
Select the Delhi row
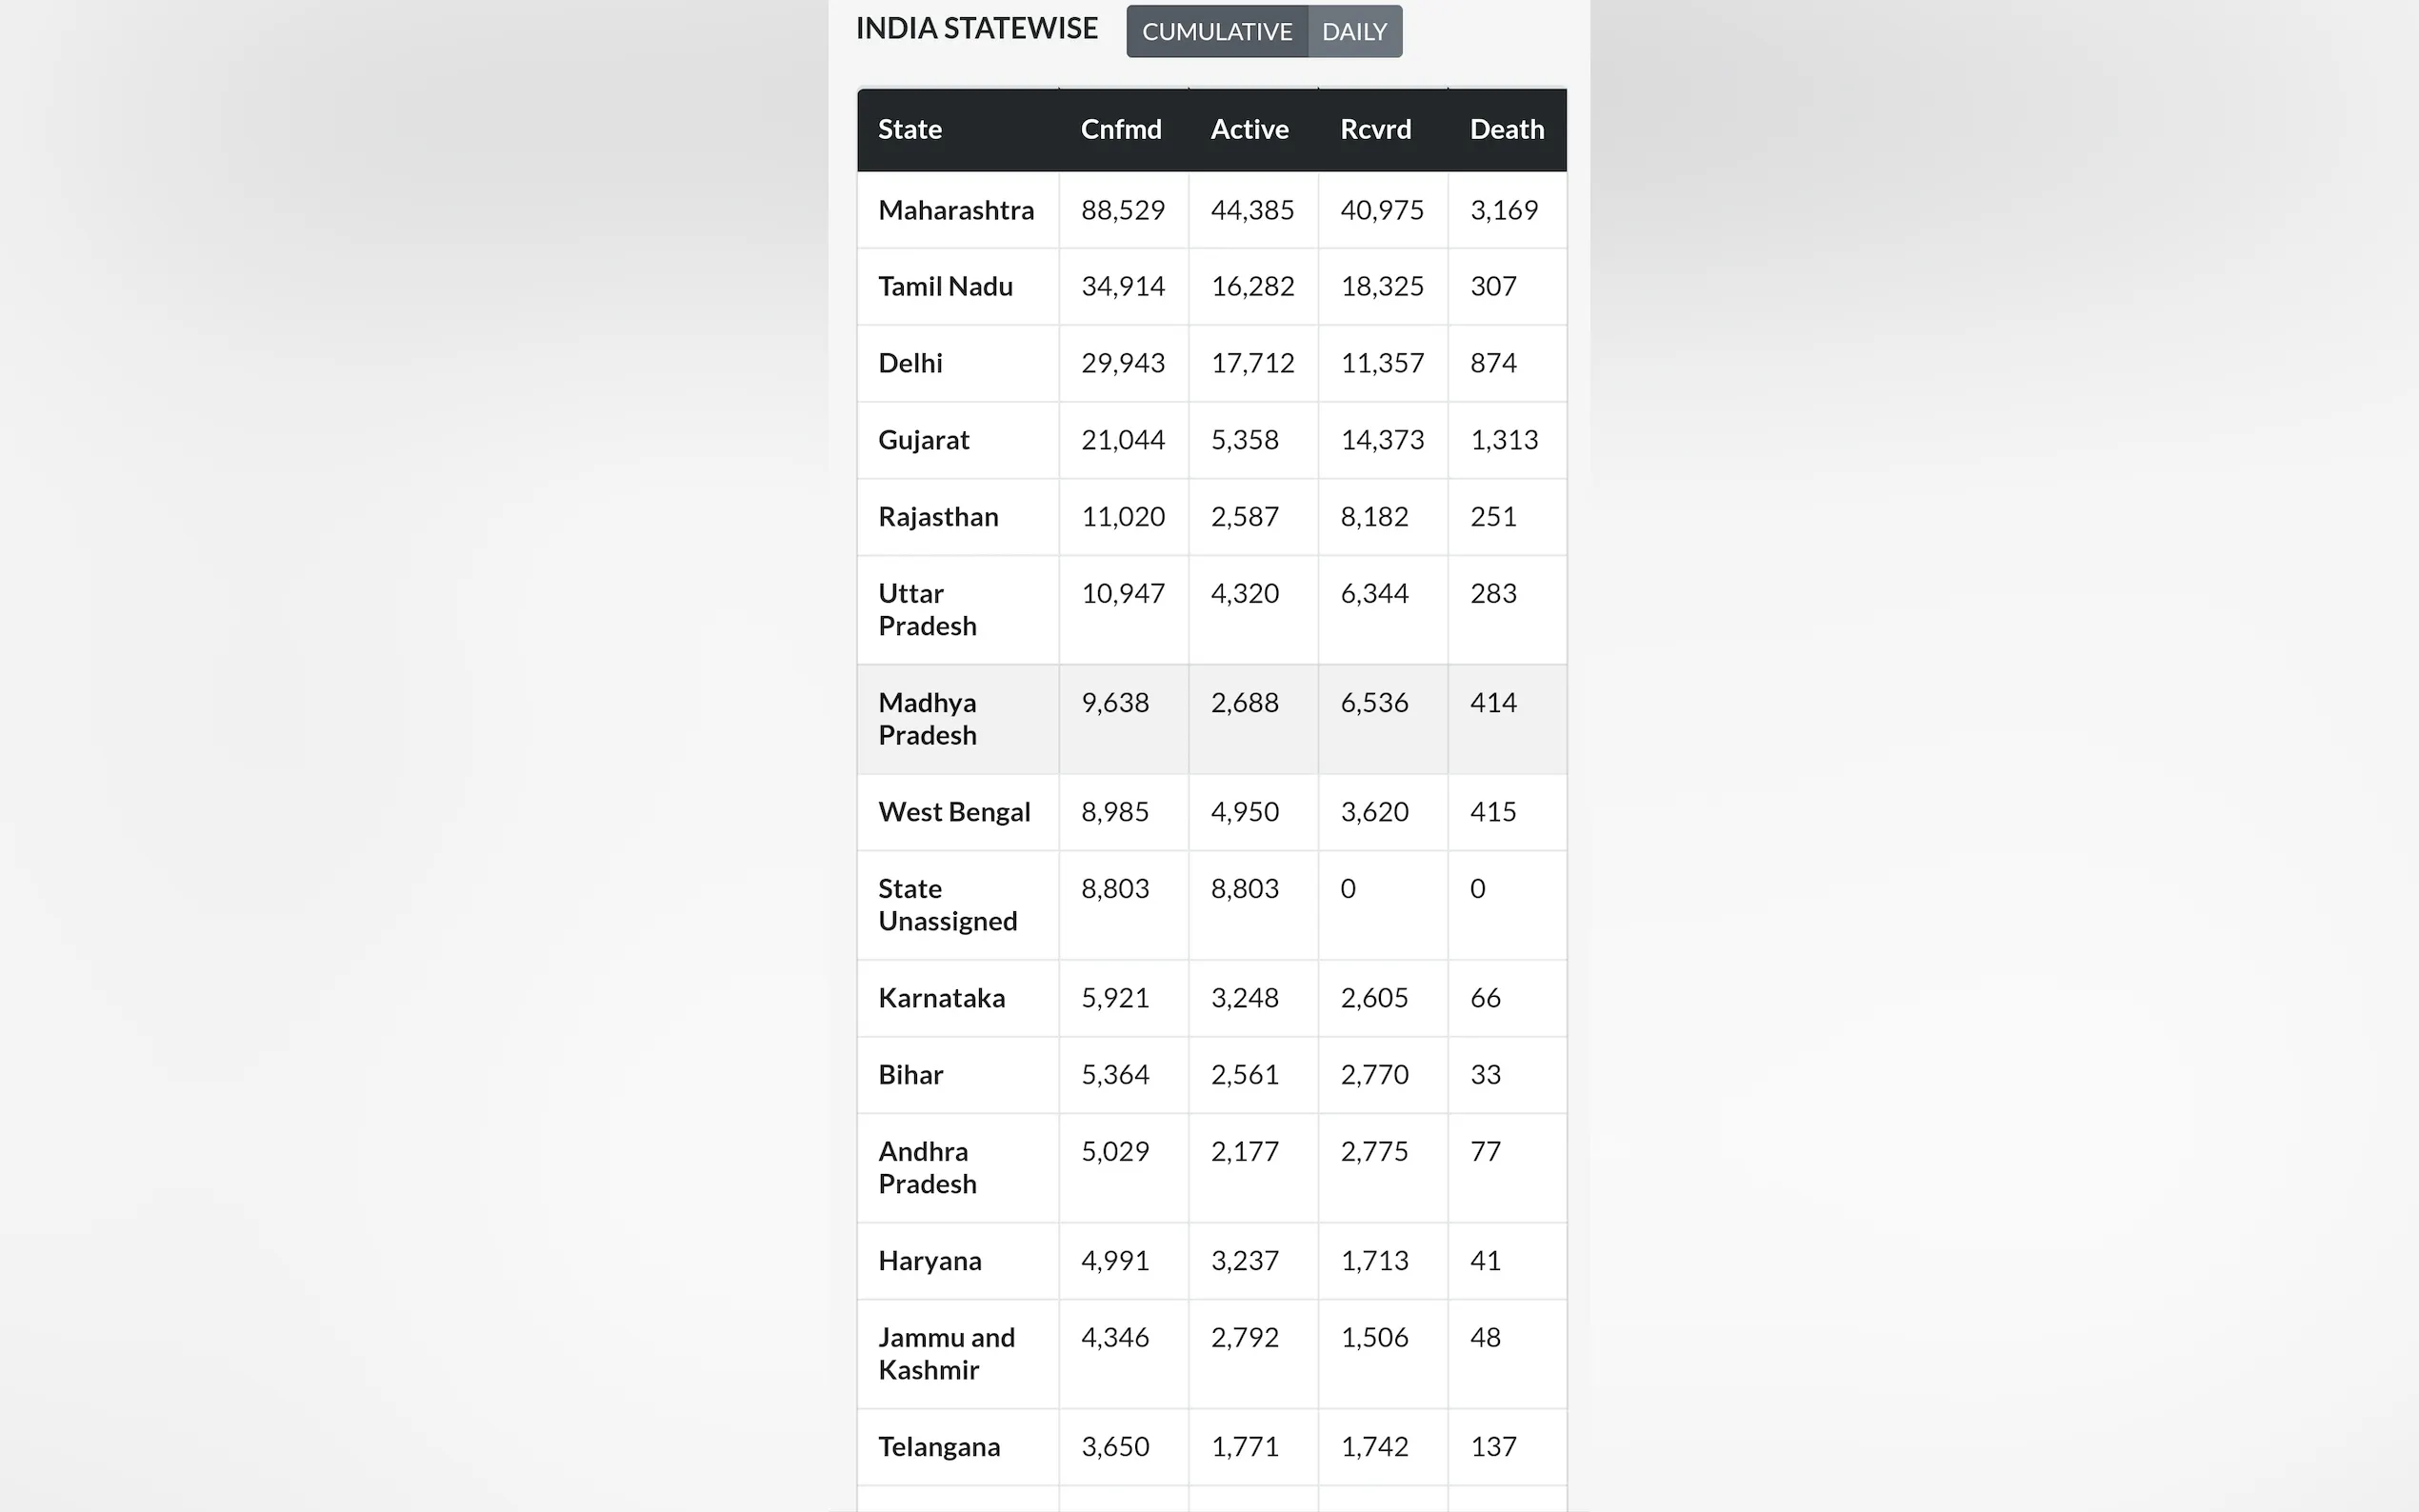[910, 363]
